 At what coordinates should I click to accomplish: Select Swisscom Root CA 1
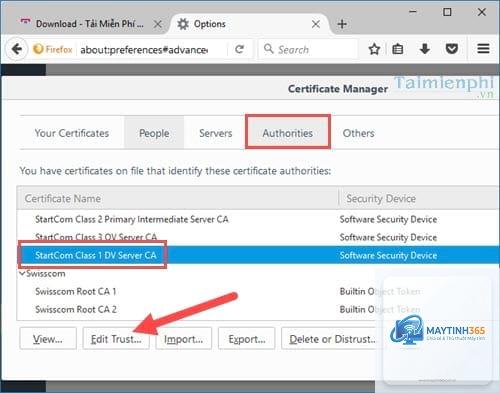coord(76,291)
